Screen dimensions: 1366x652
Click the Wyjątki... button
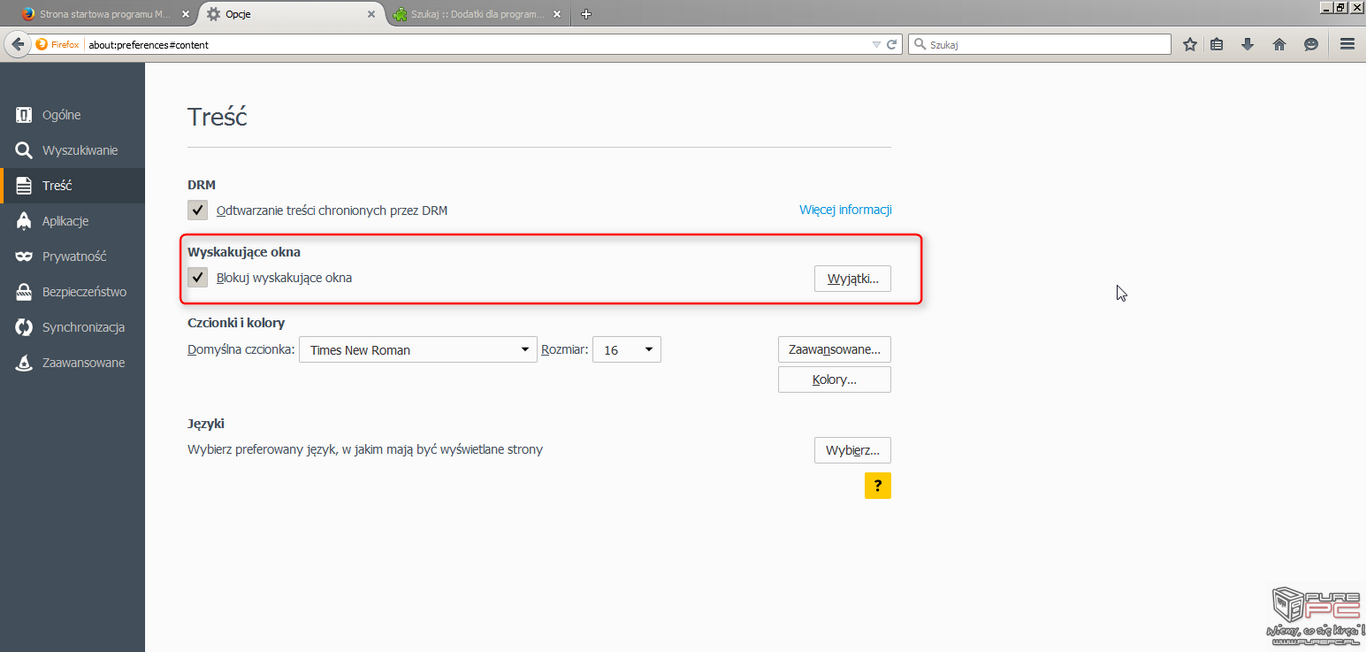click(x=852, y=279)
